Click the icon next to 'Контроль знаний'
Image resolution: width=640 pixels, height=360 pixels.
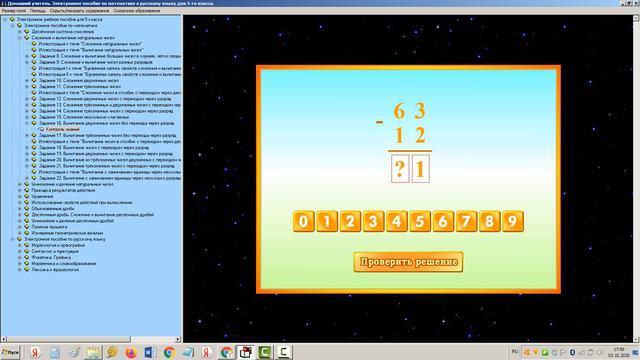point(41,129)
